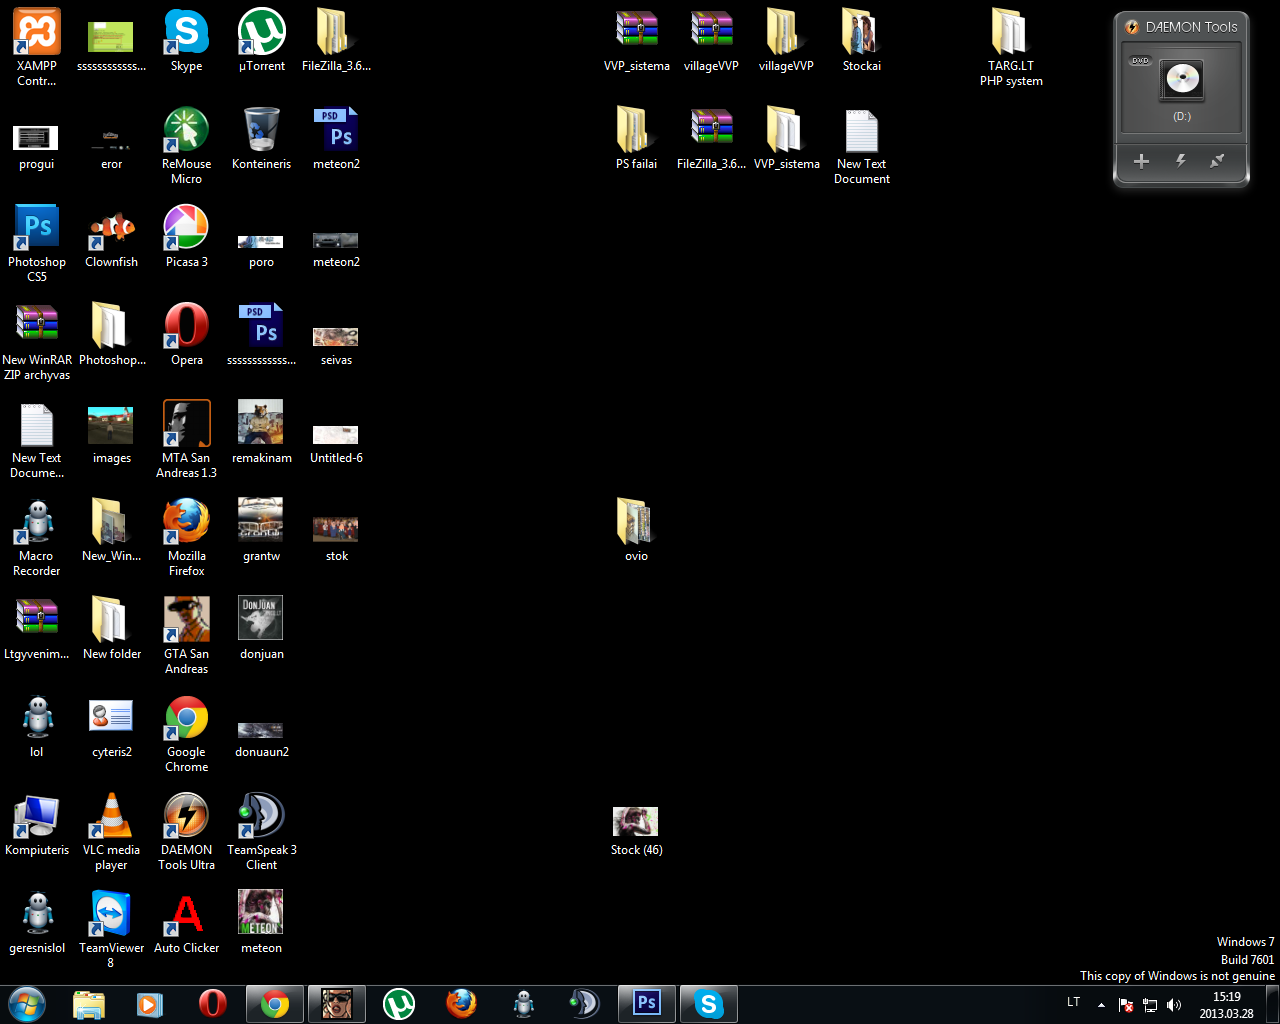Switch to Google Chrome in the taskbar
Screen dimensions: 1280x1024
click(275, 1004)
